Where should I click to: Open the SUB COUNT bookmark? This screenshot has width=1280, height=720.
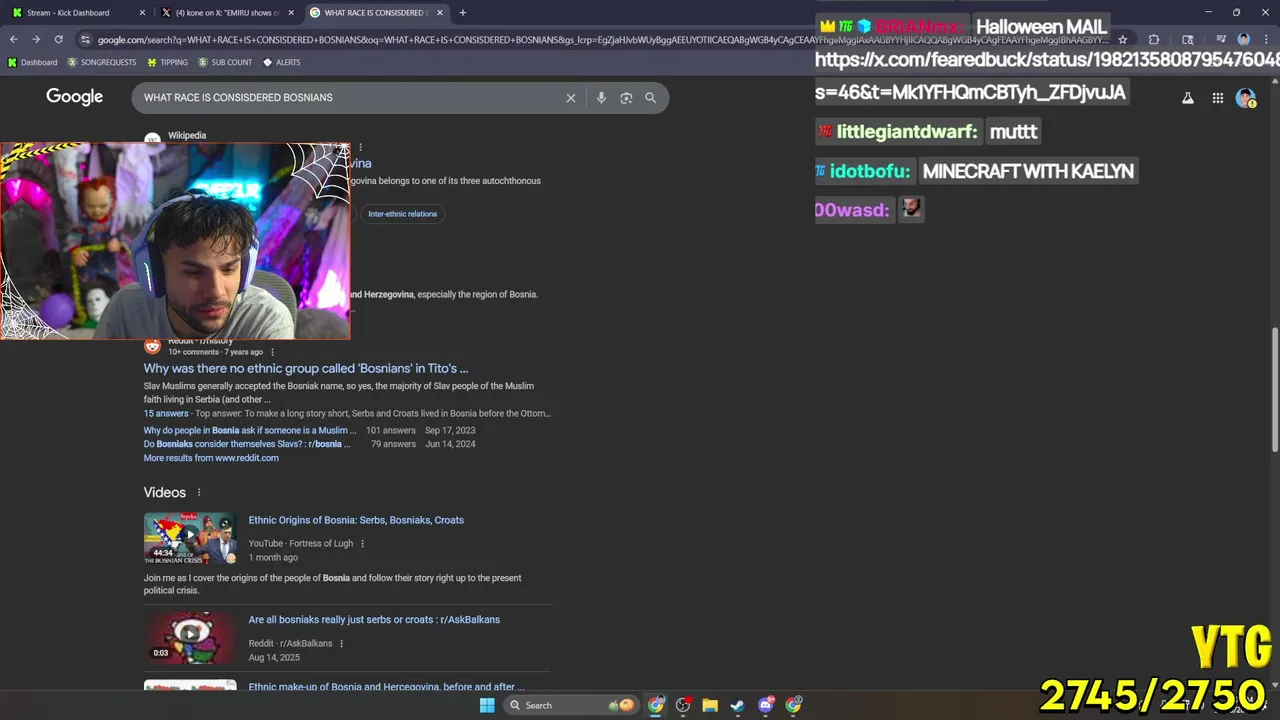(x=225, y=62)
